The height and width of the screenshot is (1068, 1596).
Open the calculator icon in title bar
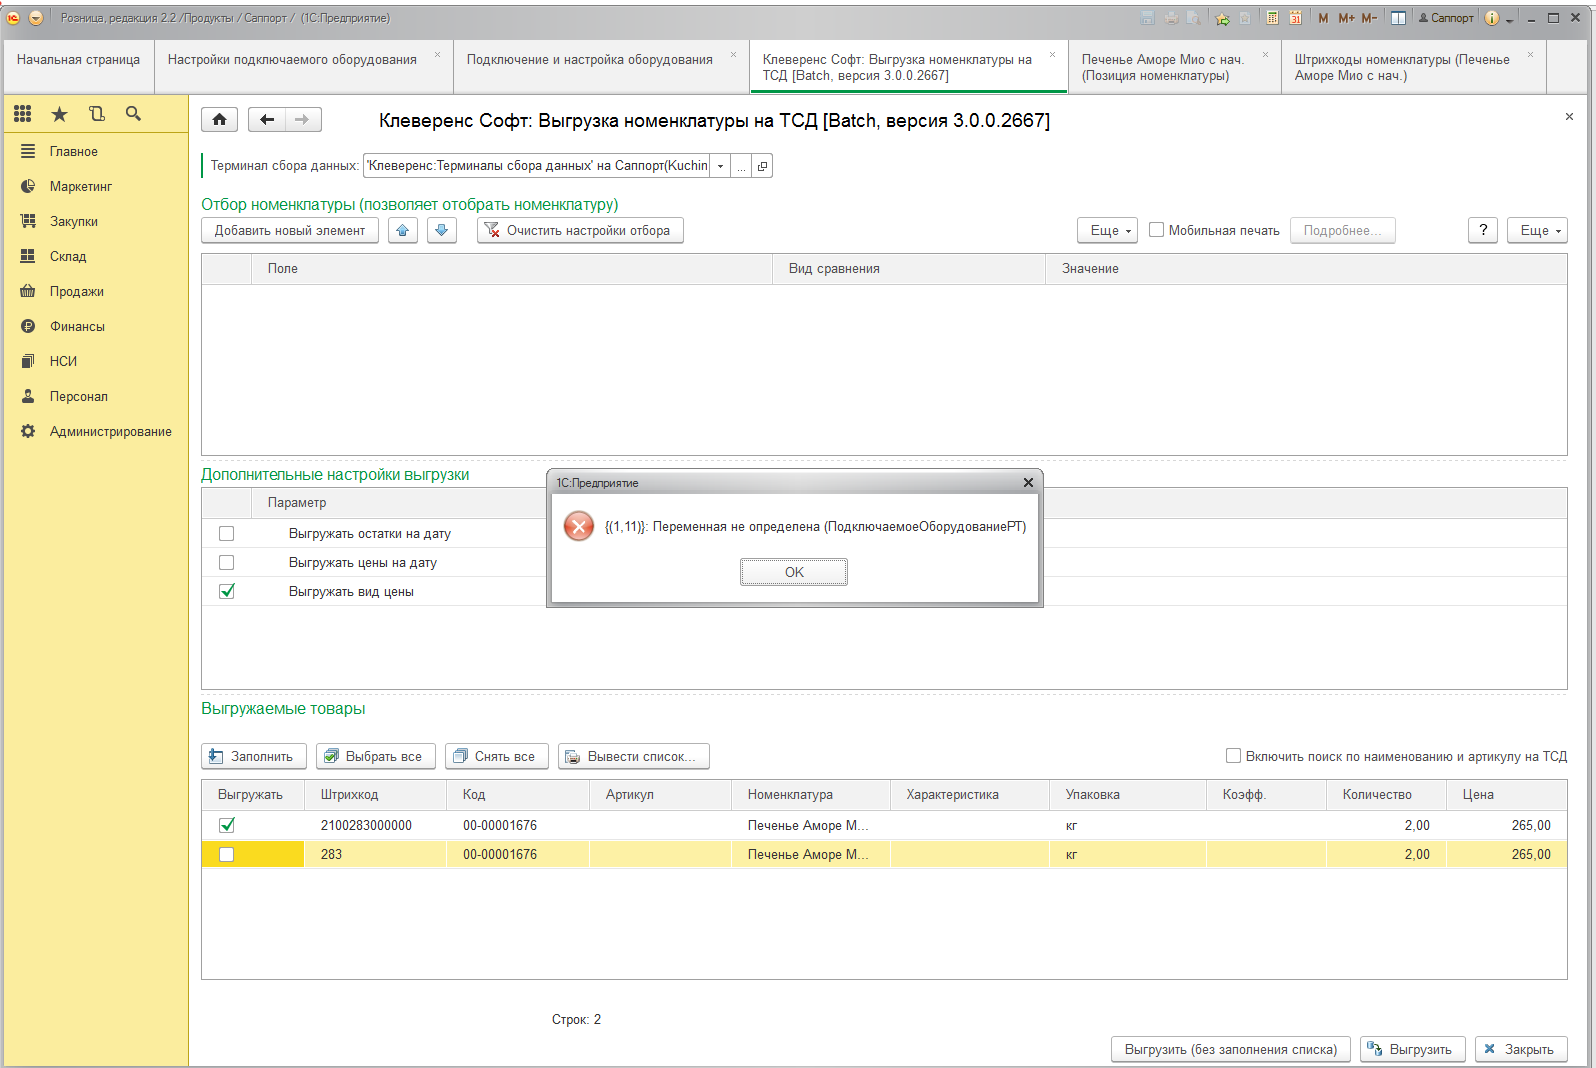coord(1272,18)
